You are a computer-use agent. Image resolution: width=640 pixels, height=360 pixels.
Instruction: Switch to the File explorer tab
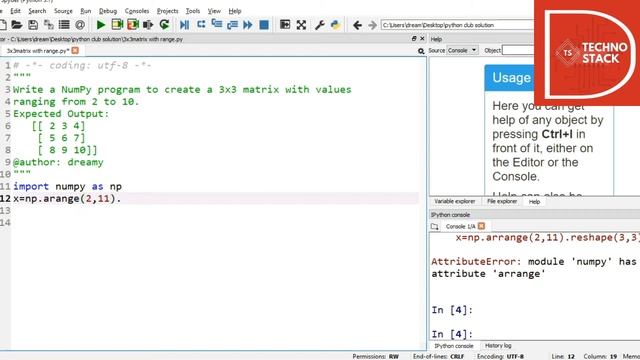point(502,201)
